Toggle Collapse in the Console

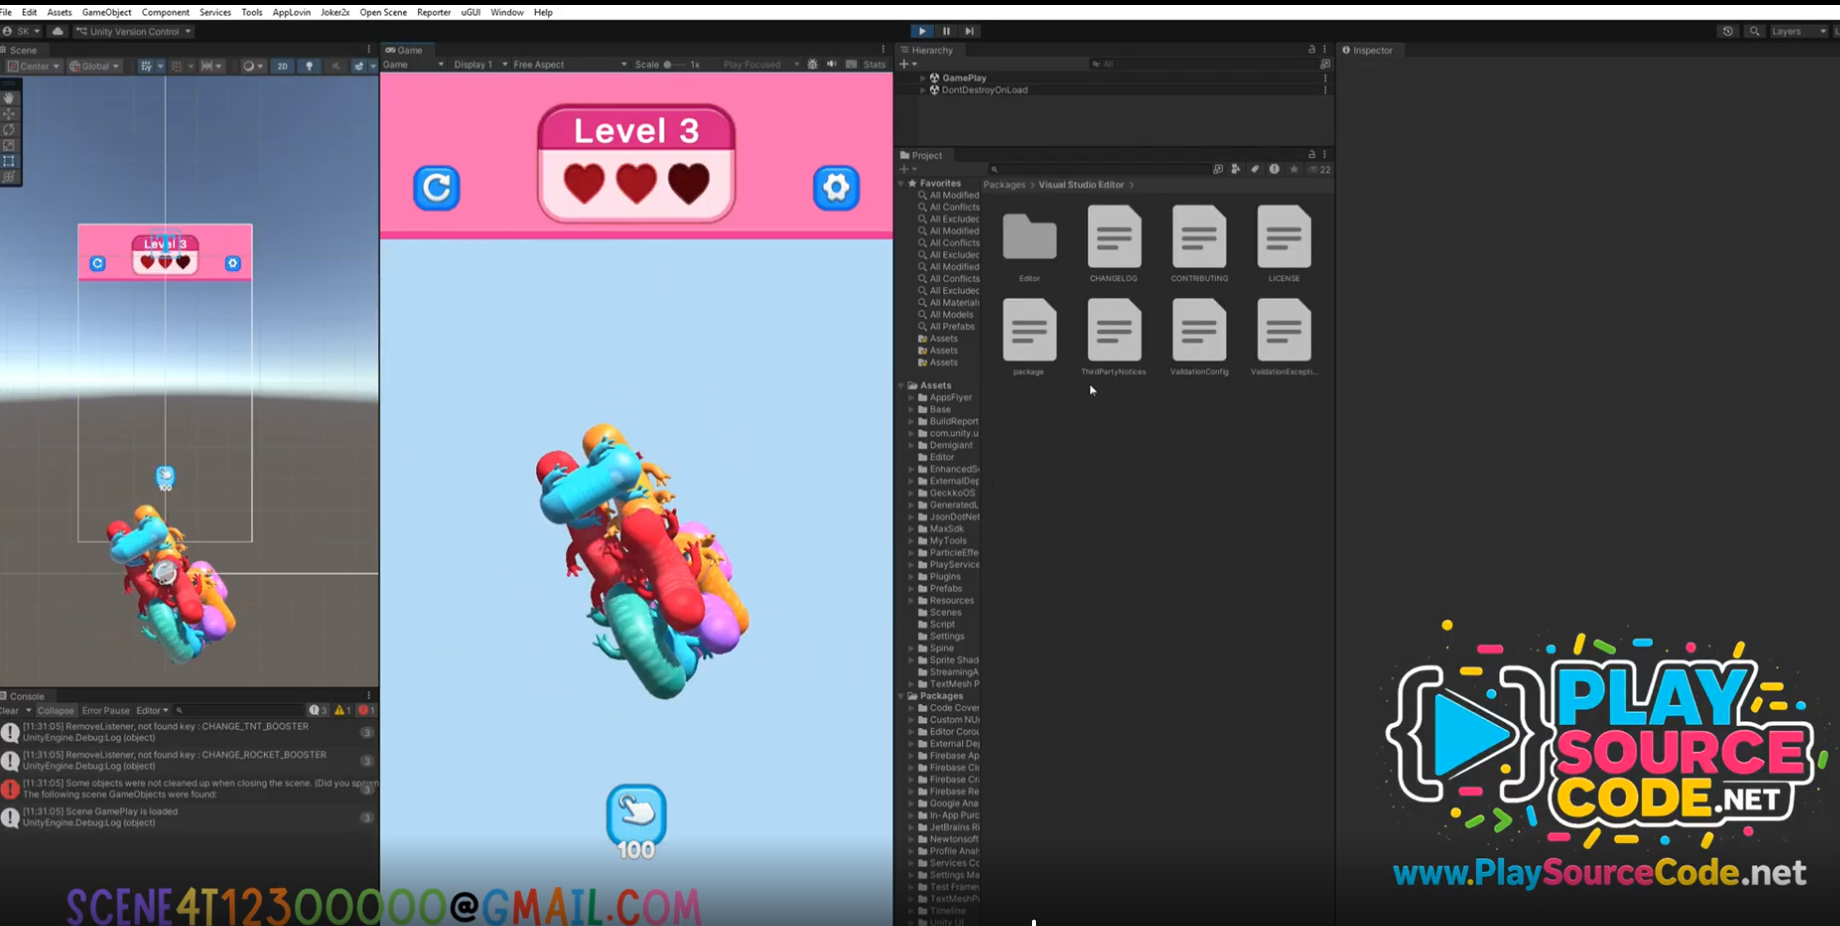(55, 710)
